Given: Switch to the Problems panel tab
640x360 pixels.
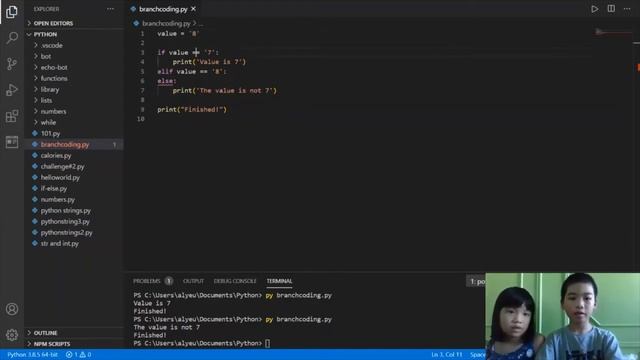Looking at the screenshot, I should click(153, 281).
